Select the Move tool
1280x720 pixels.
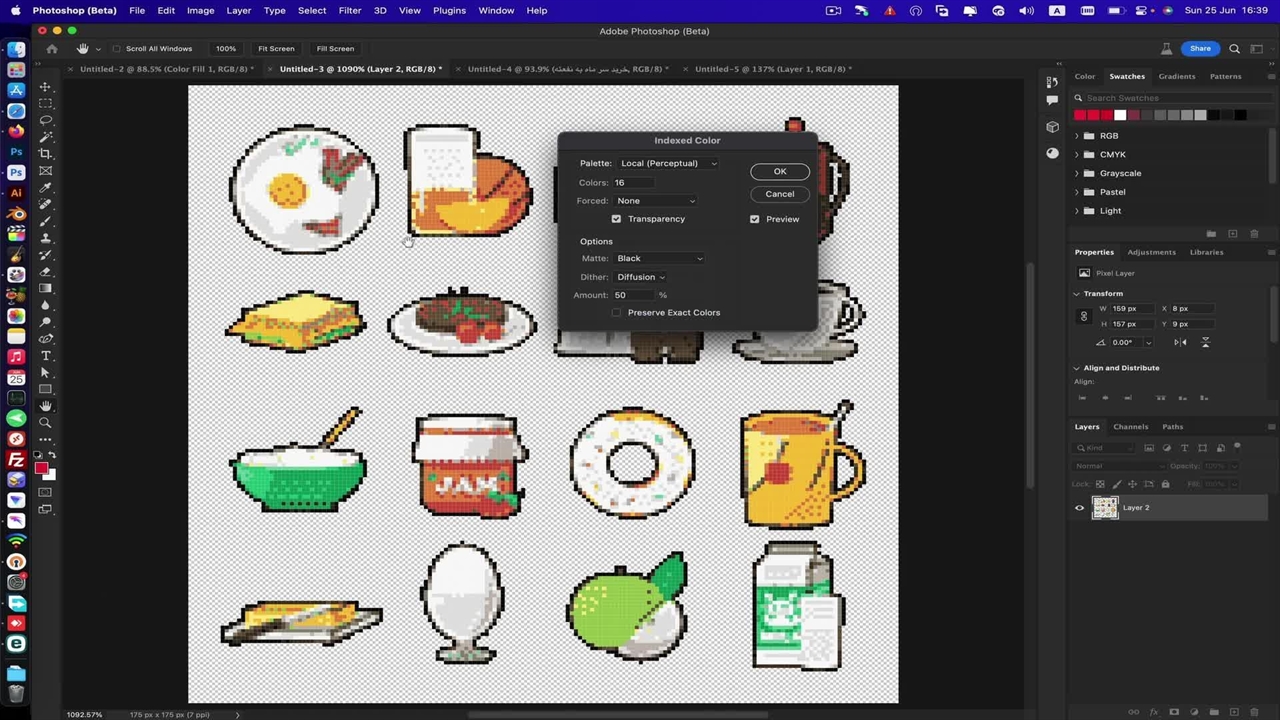(x=45, y=87)
